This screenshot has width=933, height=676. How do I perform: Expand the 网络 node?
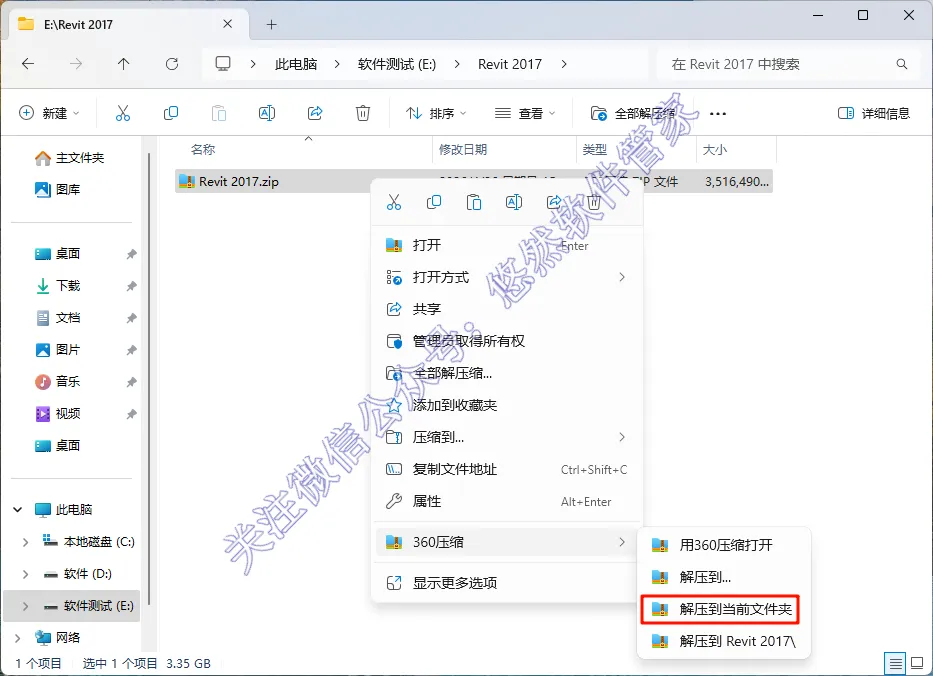18,638
